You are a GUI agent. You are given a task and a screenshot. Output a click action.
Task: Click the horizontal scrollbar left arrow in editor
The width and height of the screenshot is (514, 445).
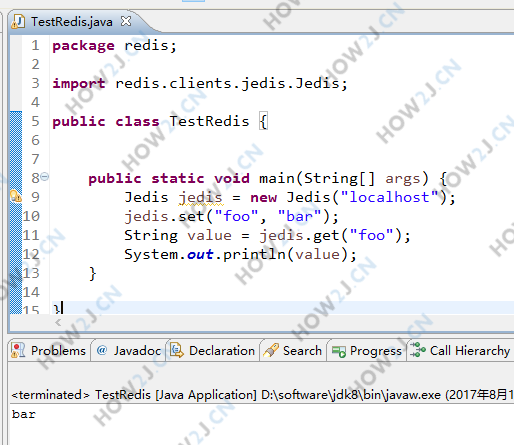[x=58, y=322]
